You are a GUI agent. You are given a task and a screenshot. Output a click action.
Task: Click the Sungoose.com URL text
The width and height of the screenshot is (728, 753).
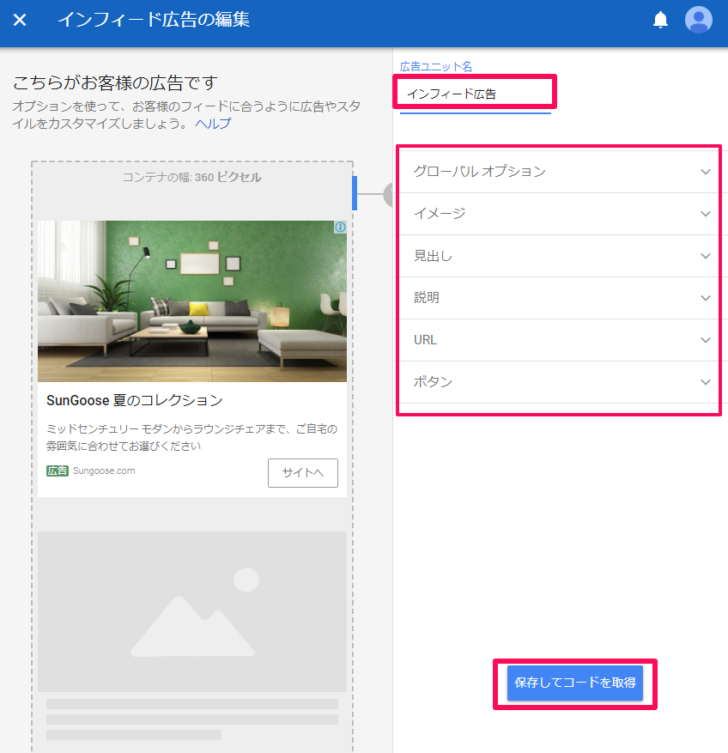pyautogui.click(x=104, y=471)
